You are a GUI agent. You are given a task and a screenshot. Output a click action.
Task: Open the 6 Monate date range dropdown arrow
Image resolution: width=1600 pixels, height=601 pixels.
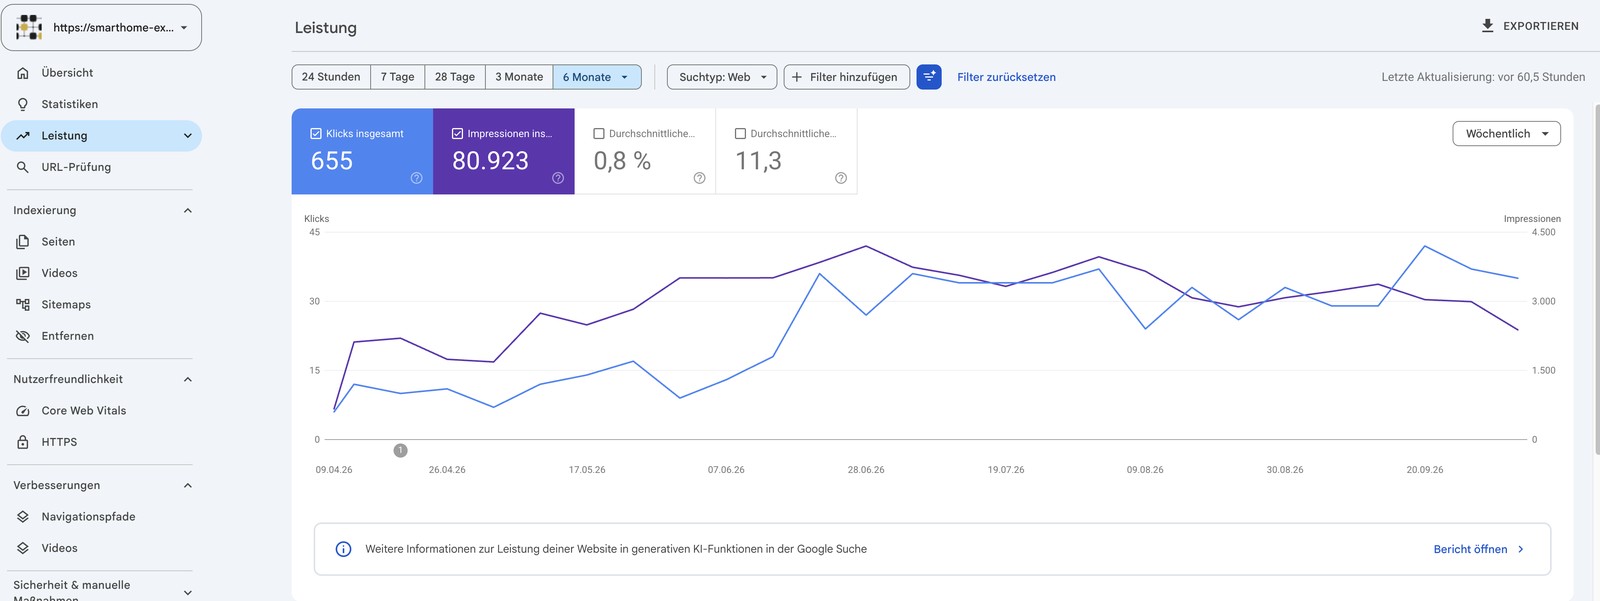click(x=625, y=77)
